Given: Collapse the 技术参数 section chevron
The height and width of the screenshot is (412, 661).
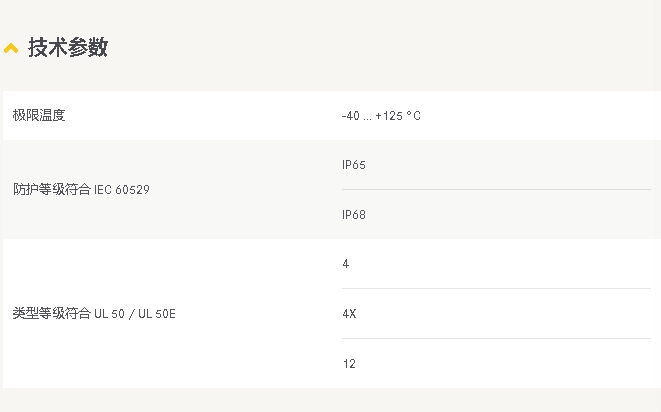Looking at the screenshot, I should 11,48.
